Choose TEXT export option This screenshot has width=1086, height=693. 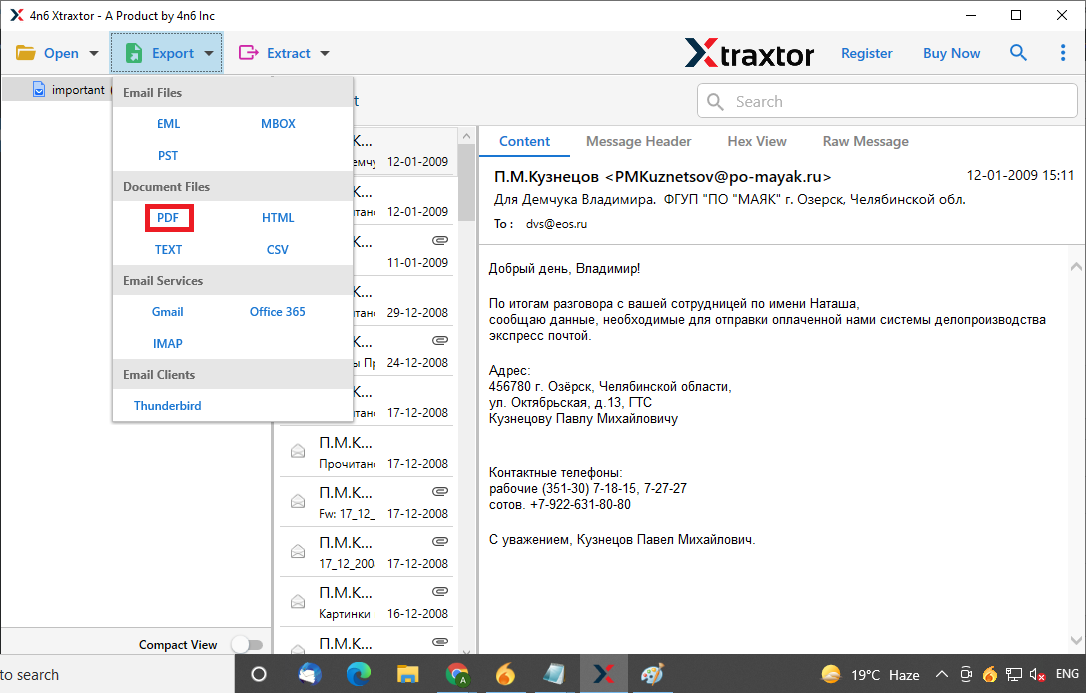168,250
